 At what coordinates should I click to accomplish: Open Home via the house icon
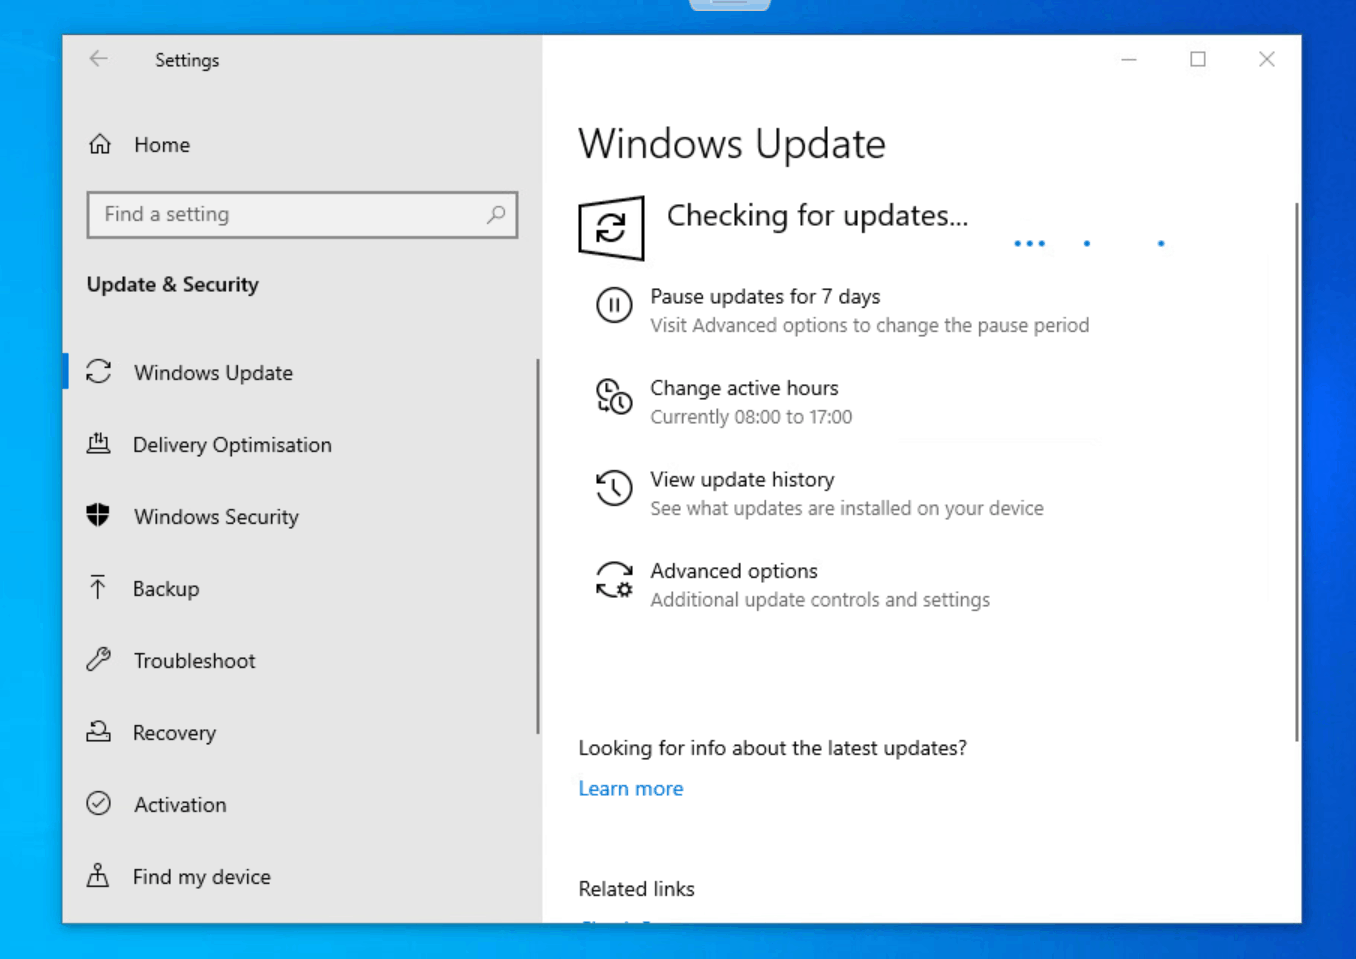(x=99, y=144)
